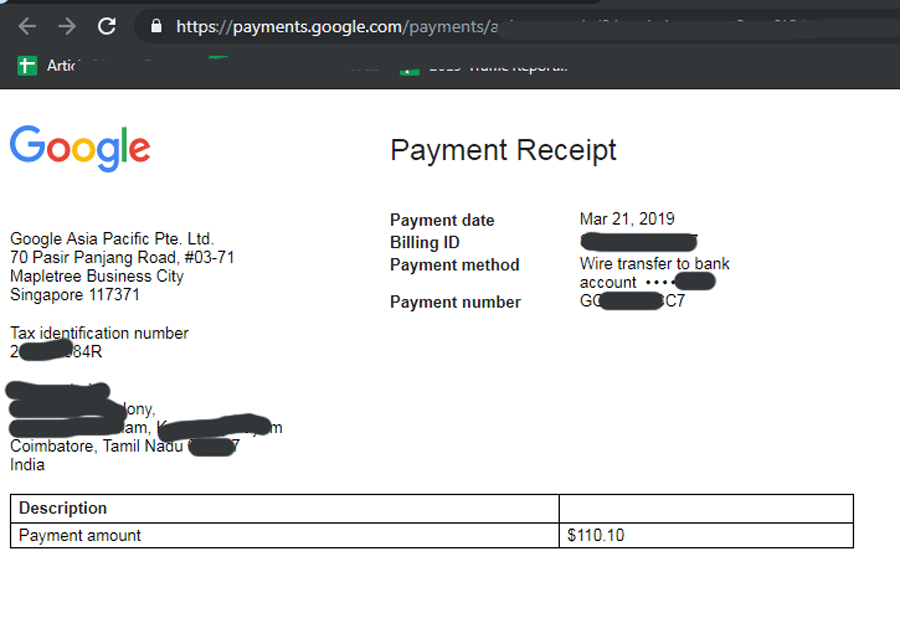Select the date Mar 21, 2019
This screenshot has width=900, height=639.
[627, 219]
